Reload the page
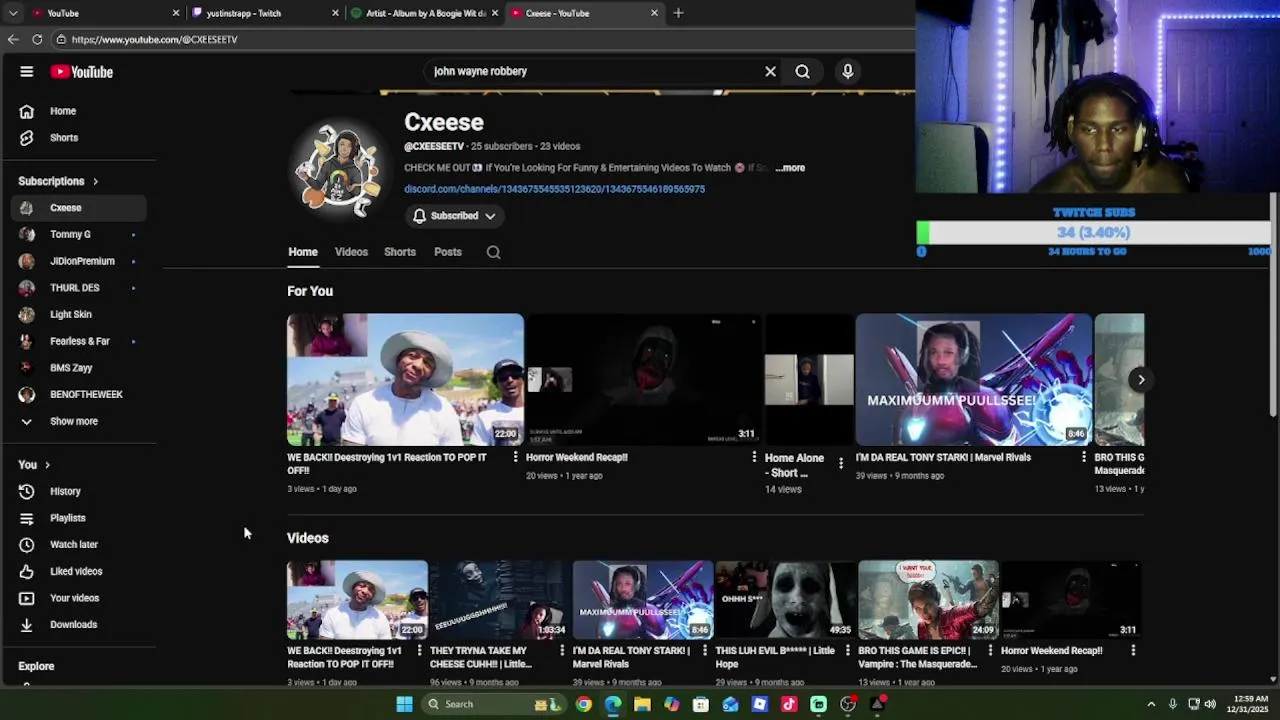The width and height of the screenshot is (1280, 720). [37, 39]
